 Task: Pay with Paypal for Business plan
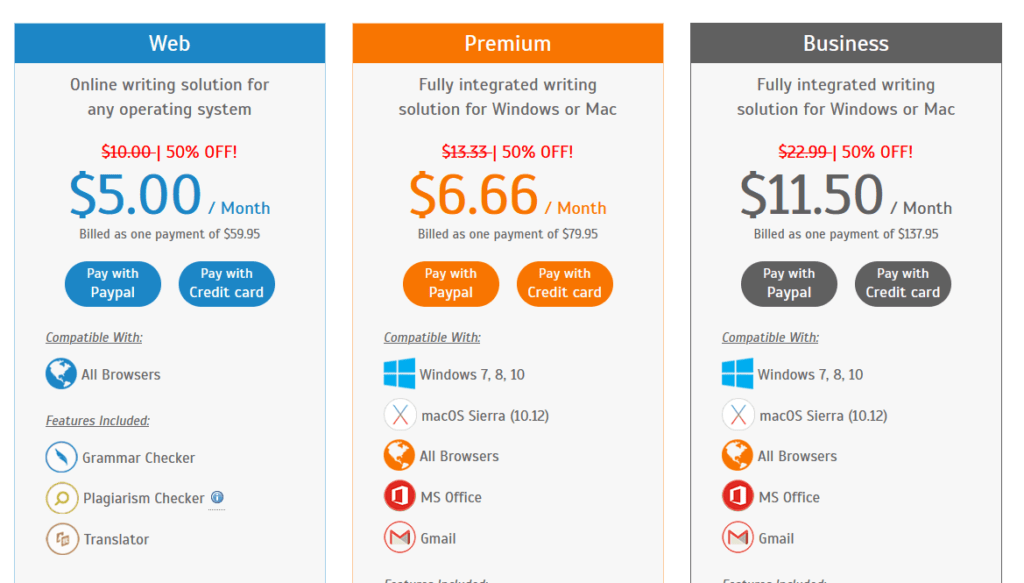pyautogui.click(x=789, y=283)
